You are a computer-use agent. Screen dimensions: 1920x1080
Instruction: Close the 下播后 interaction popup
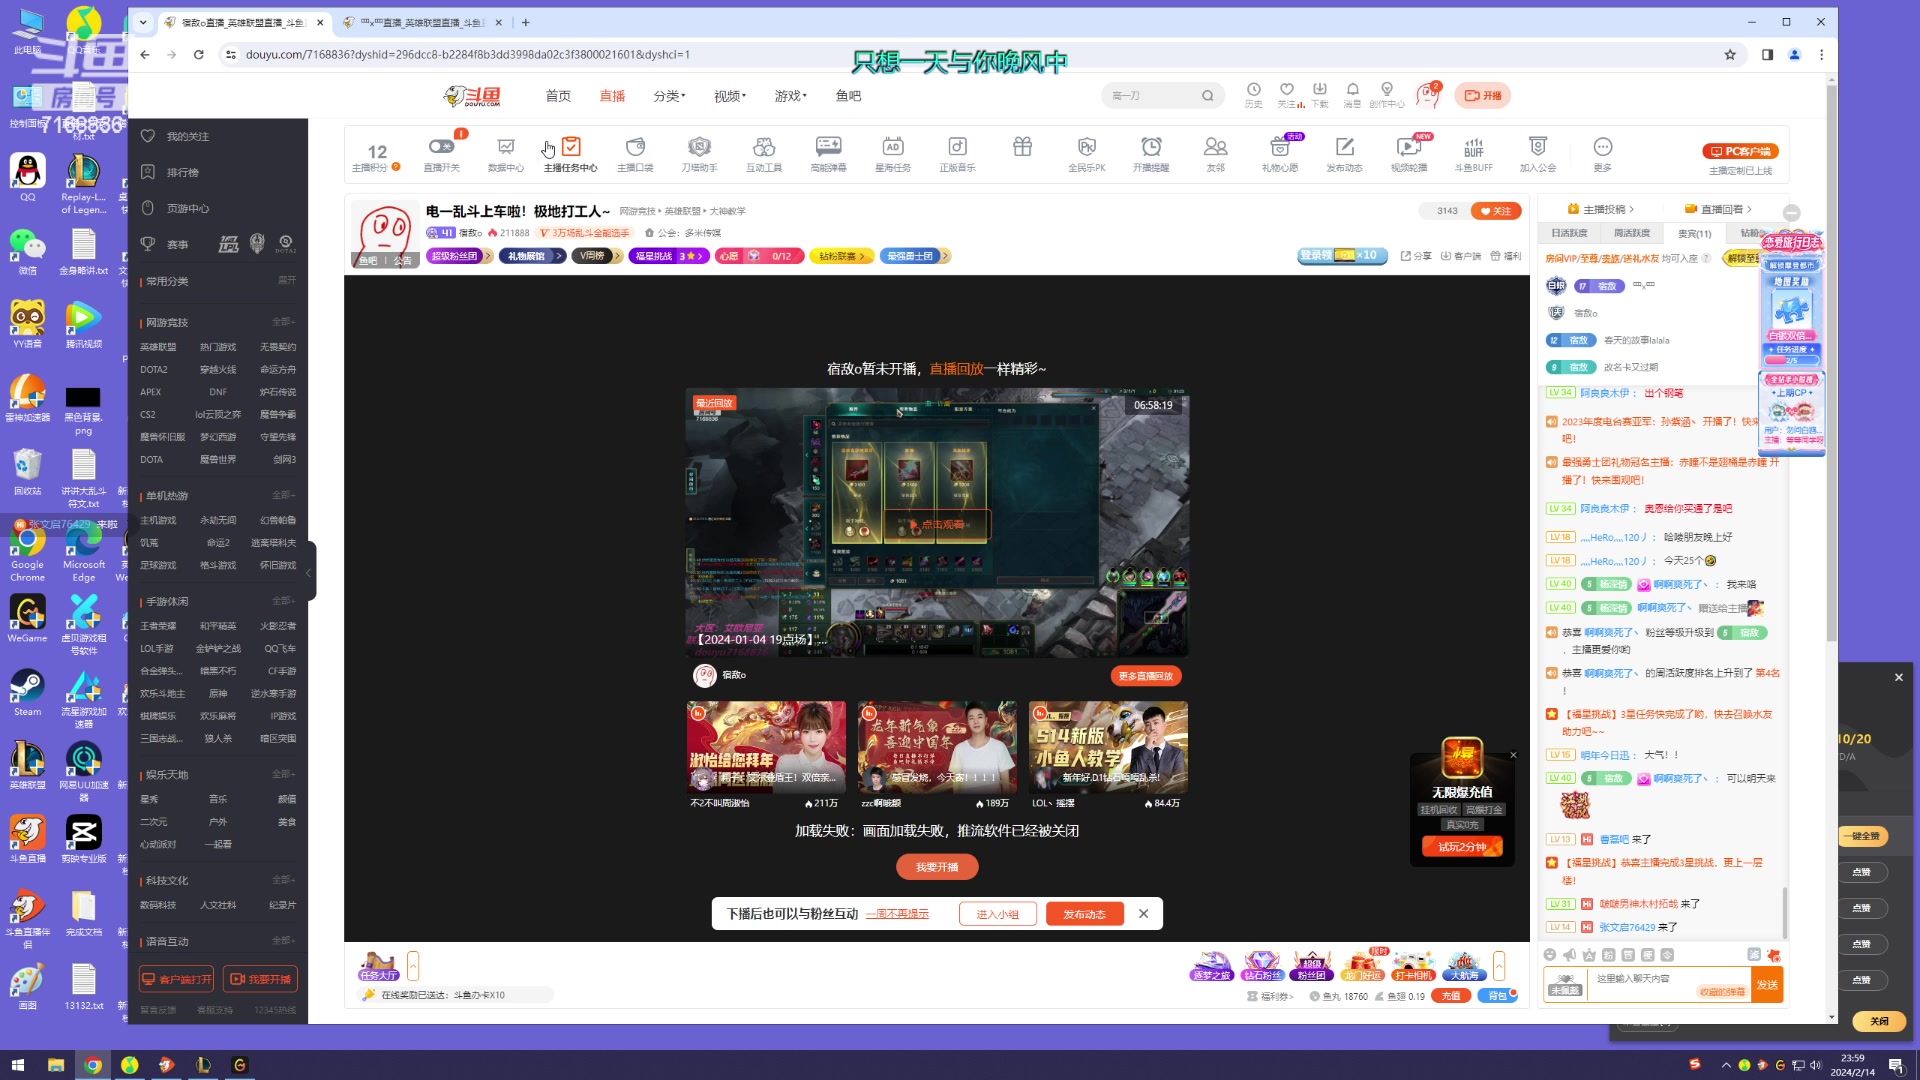(1144, 914)
